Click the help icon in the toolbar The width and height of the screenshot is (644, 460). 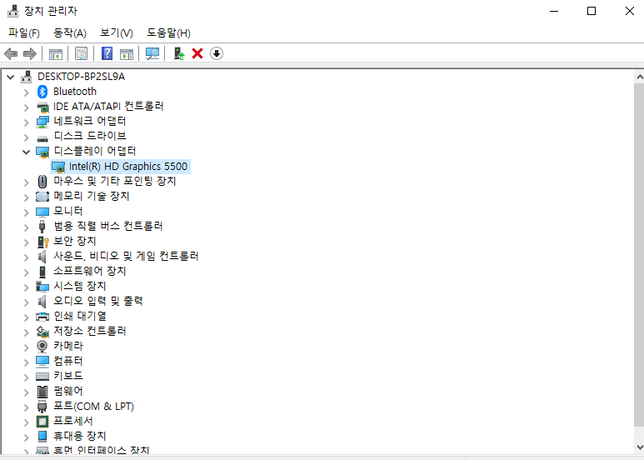click(x=107, y=53)
